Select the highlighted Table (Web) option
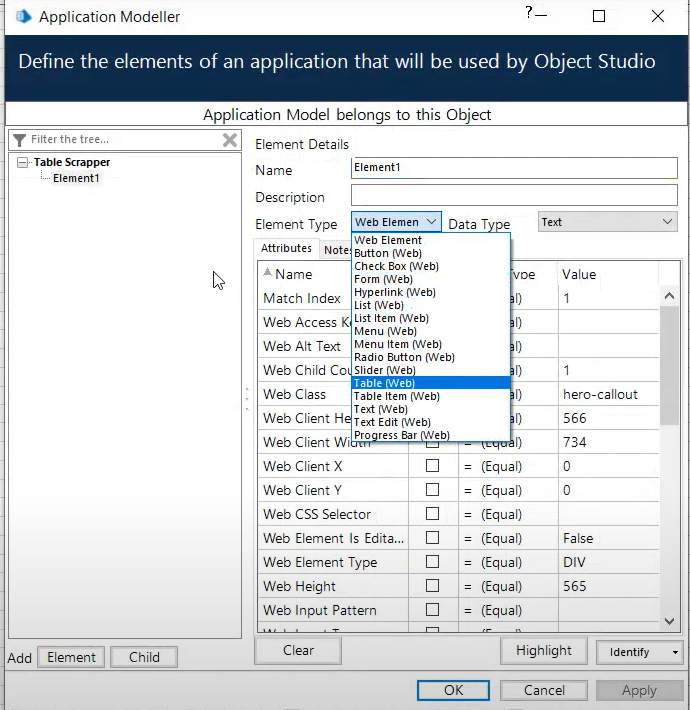The height and width of the screenshot is (710, 690). point(431,383)
